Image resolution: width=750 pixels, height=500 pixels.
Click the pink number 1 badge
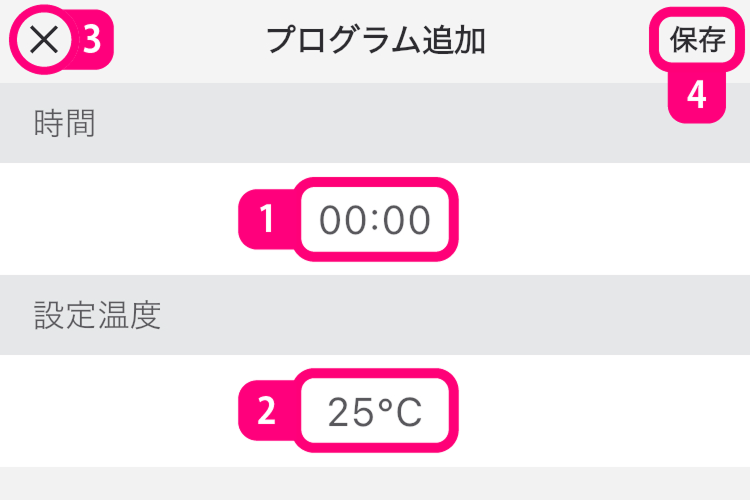(x=266, y=219)
